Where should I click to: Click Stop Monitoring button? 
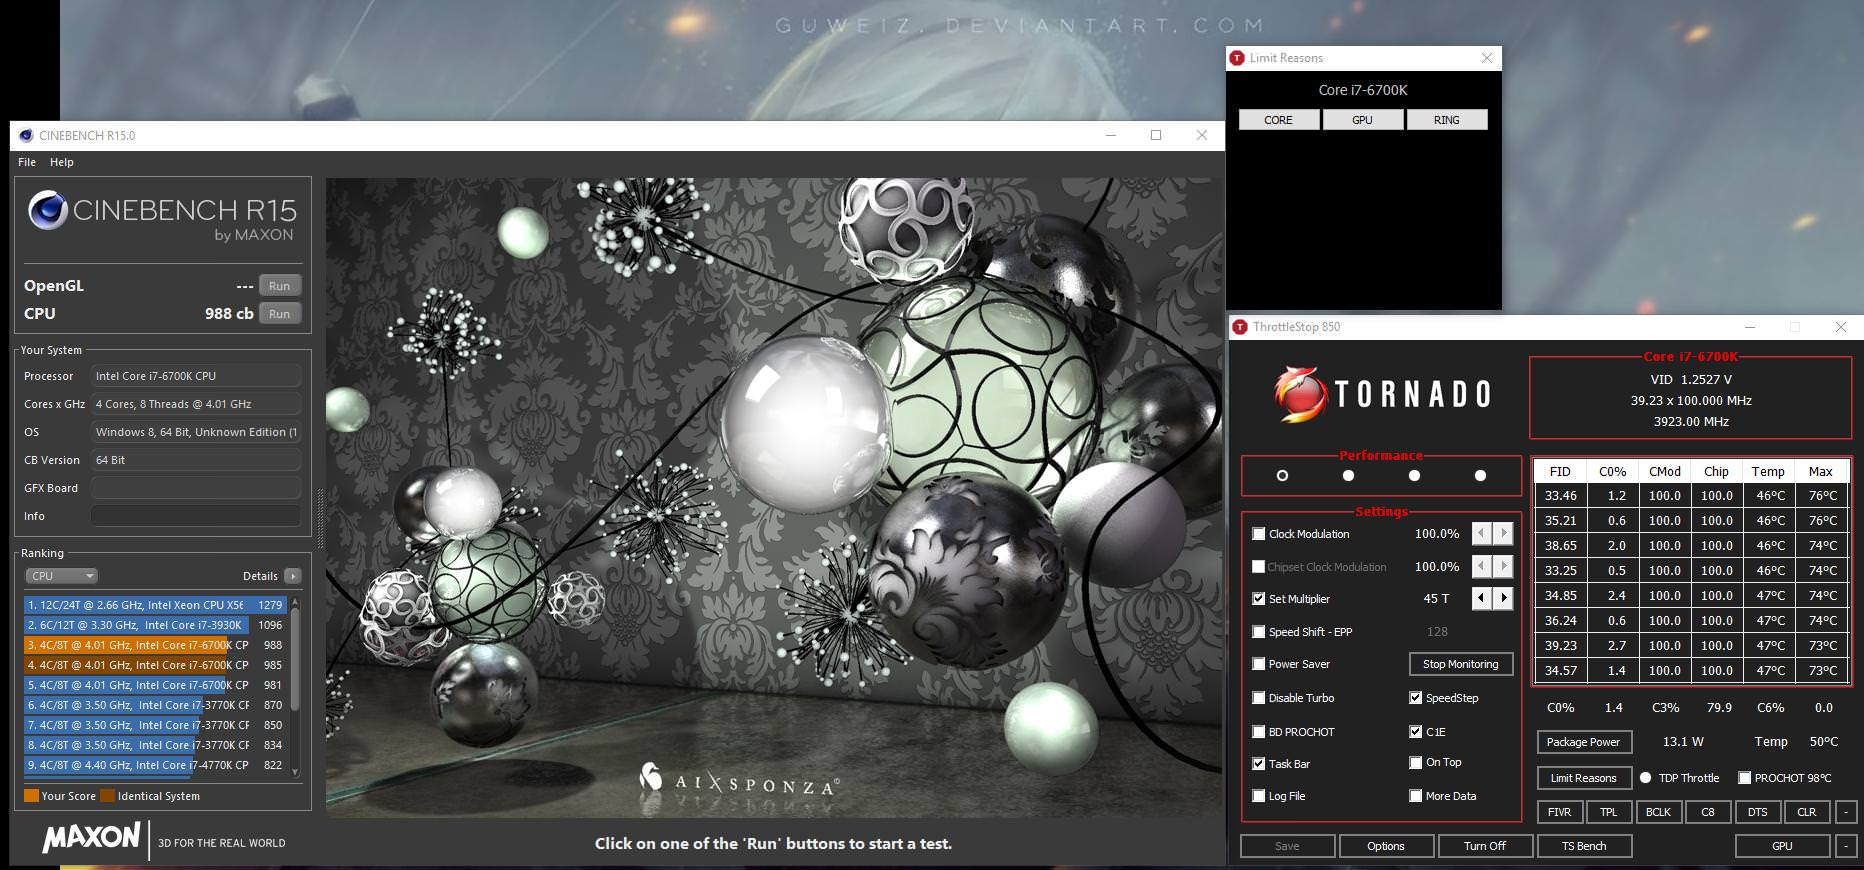(x=1461, y=664)
